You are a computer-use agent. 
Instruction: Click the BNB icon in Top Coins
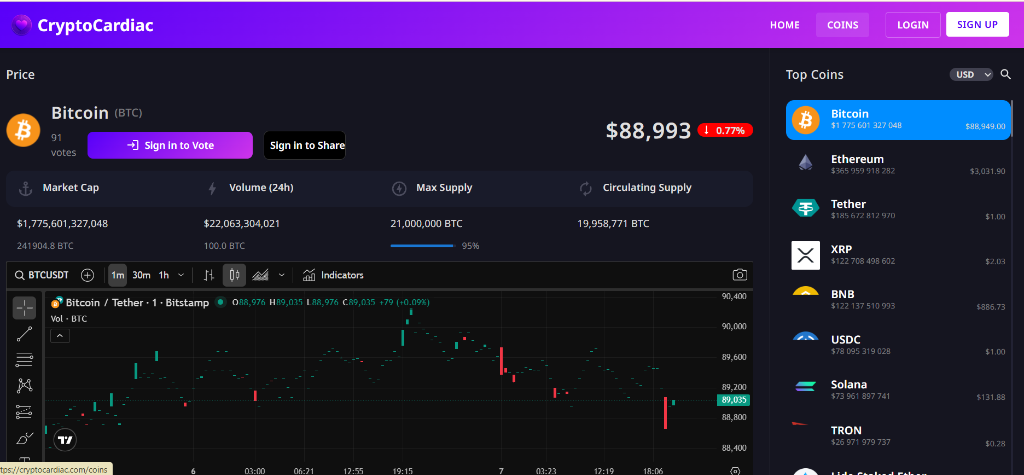coord(805,291)
